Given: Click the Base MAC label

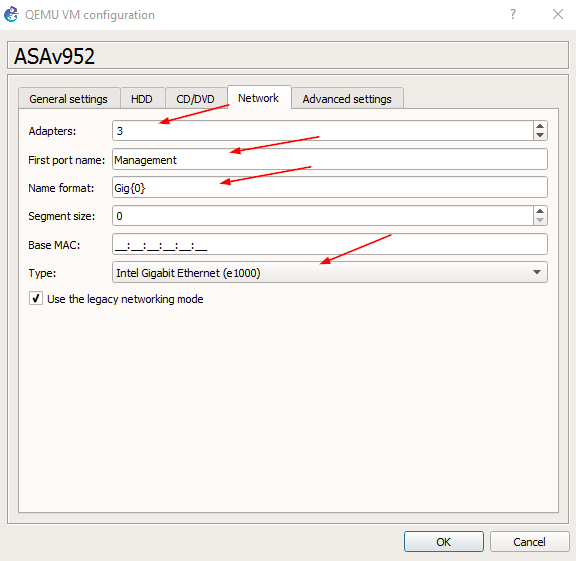Looking at the screenshot, I should [54, 245].
